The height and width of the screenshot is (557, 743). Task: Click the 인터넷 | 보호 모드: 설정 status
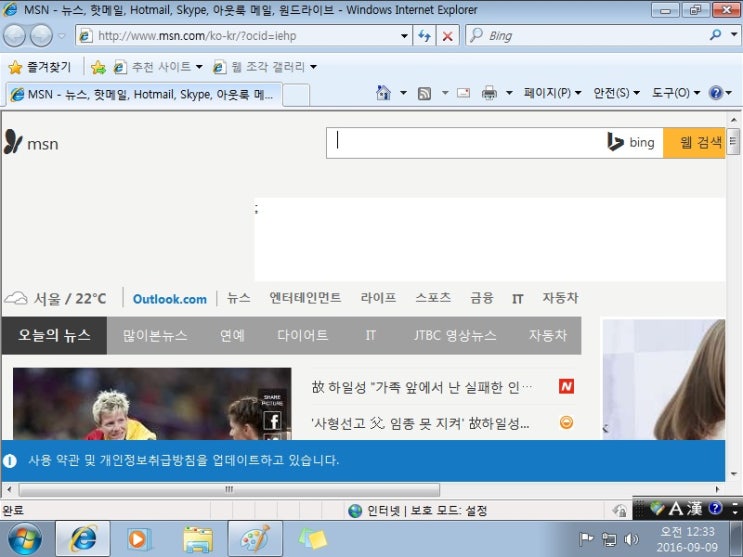(x=417, y=511)
